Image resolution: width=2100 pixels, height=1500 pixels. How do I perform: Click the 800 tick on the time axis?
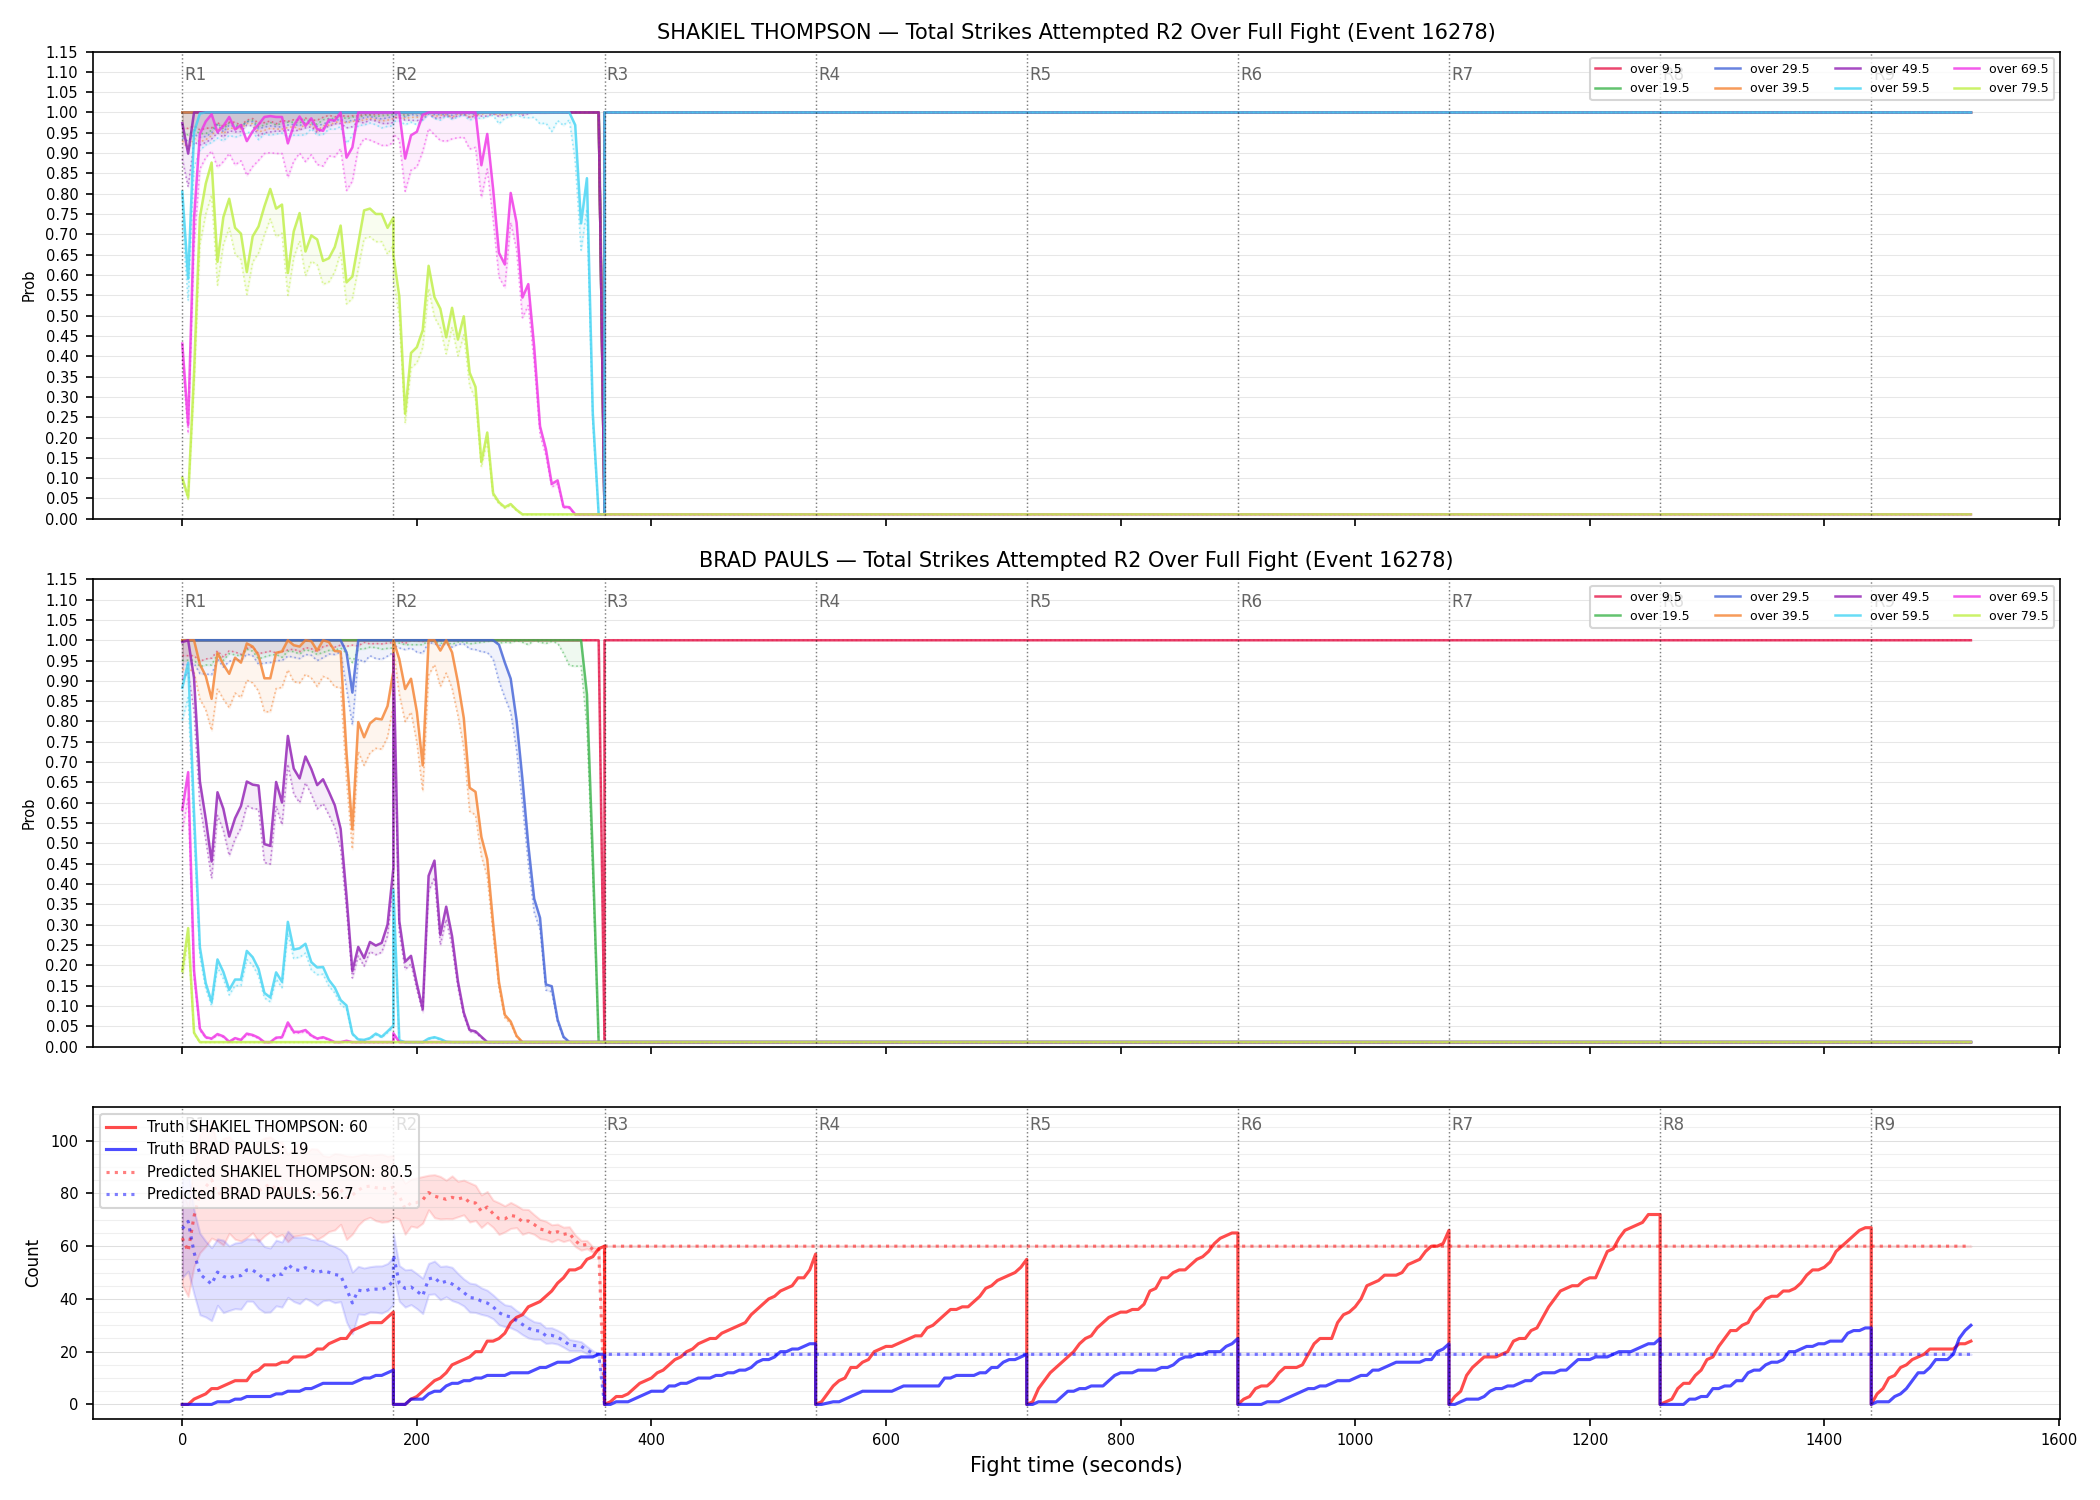click(x=1120, y=1440)
